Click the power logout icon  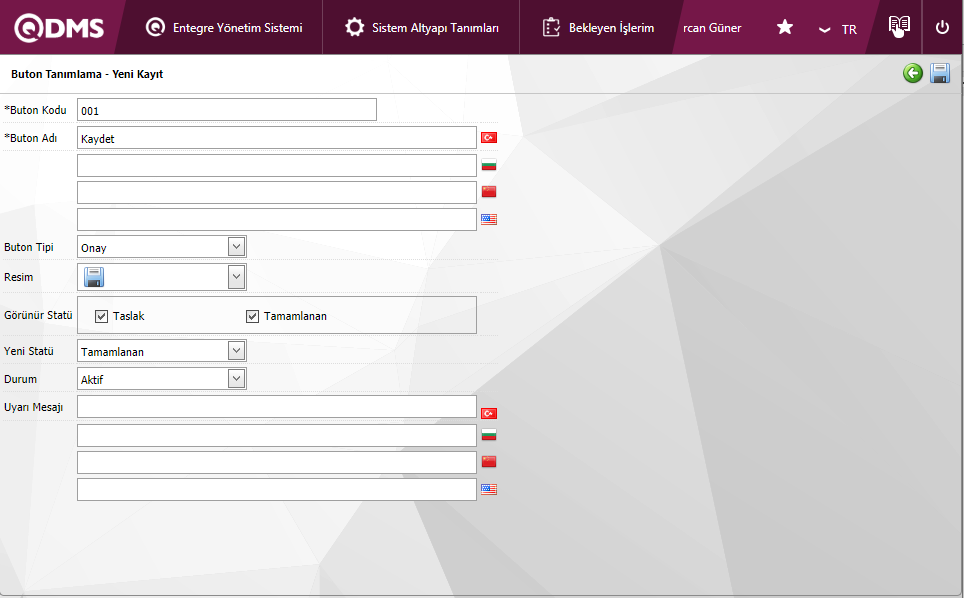942,28
